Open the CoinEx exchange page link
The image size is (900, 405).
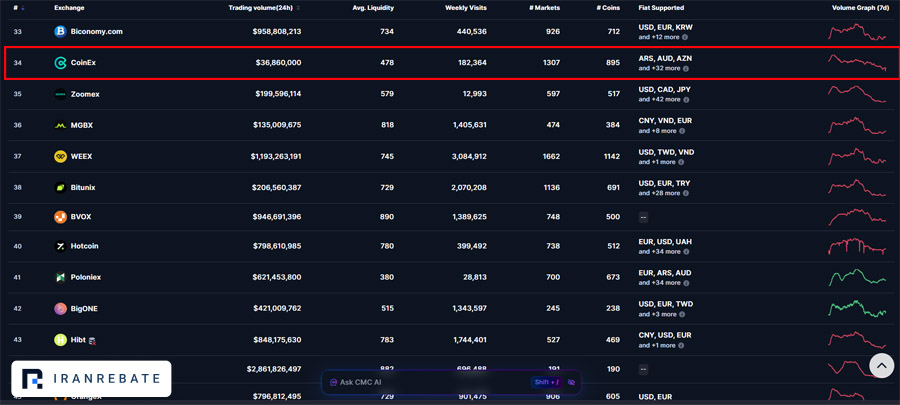83,63
